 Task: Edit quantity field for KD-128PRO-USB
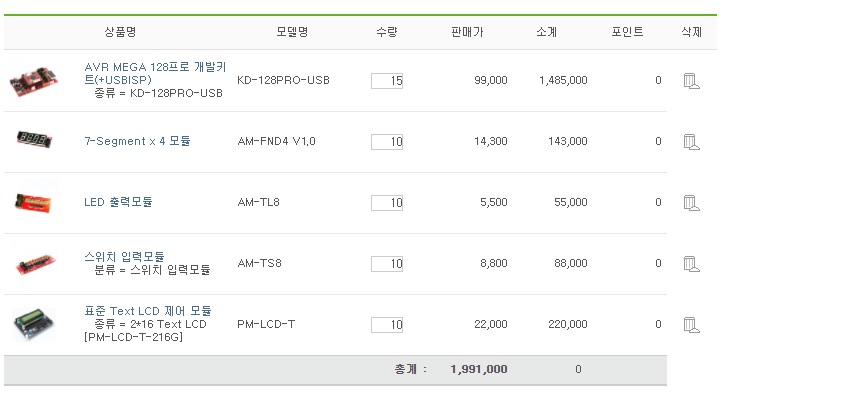pyautogui.click(x=387, y=81)
